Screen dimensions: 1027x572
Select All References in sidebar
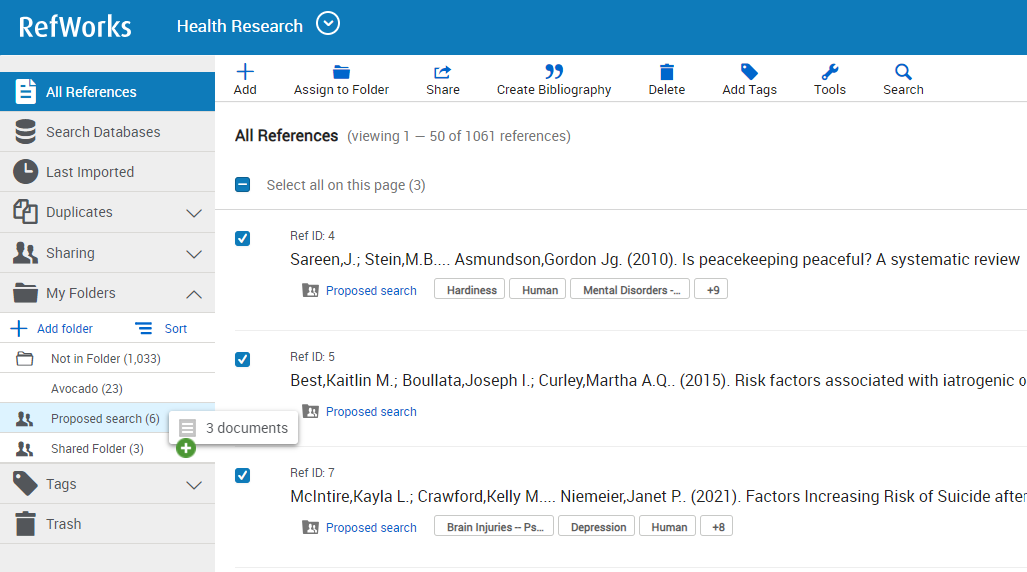(107, 91)
